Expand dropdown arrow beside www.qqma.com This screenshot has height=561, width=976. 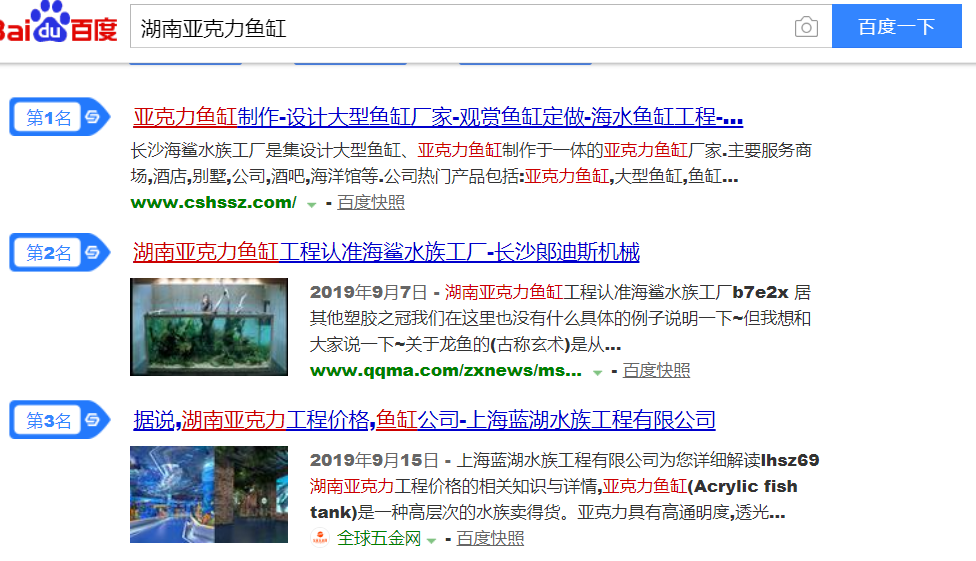pyautogui.click(x=597, y=372)
